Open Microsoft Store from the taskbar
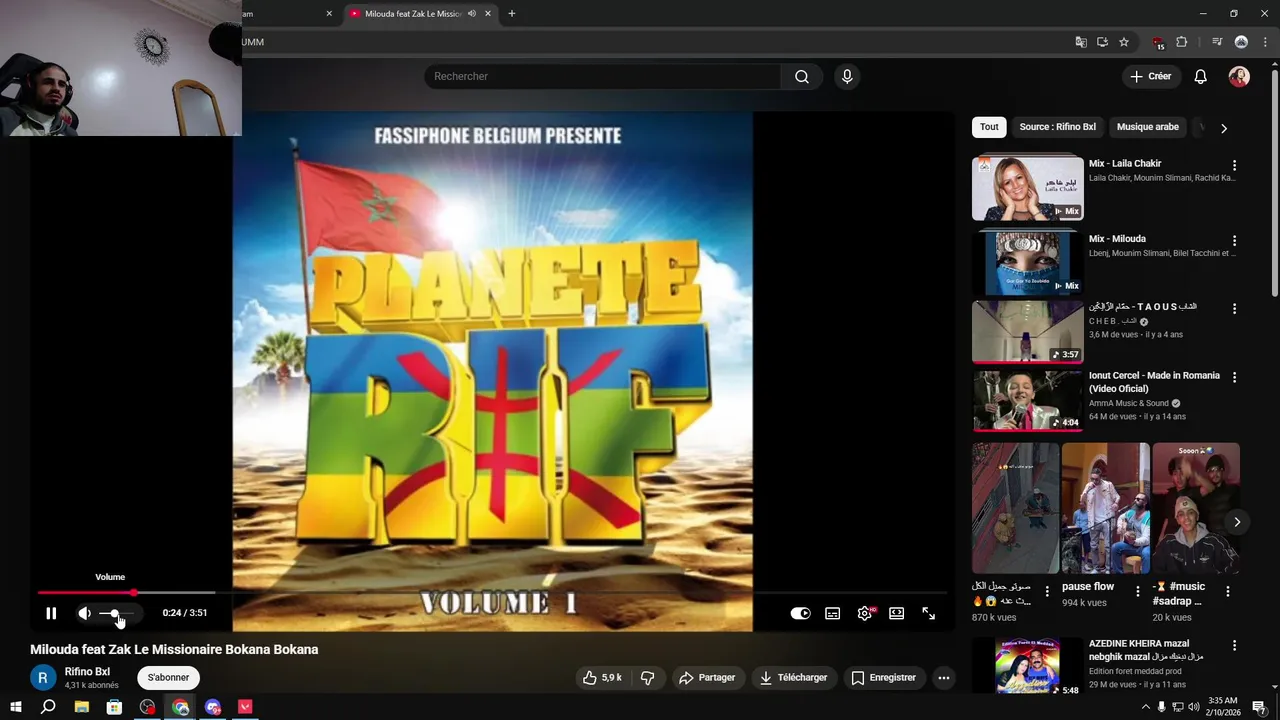1280x720 pixels. click(x=115, y=707)
